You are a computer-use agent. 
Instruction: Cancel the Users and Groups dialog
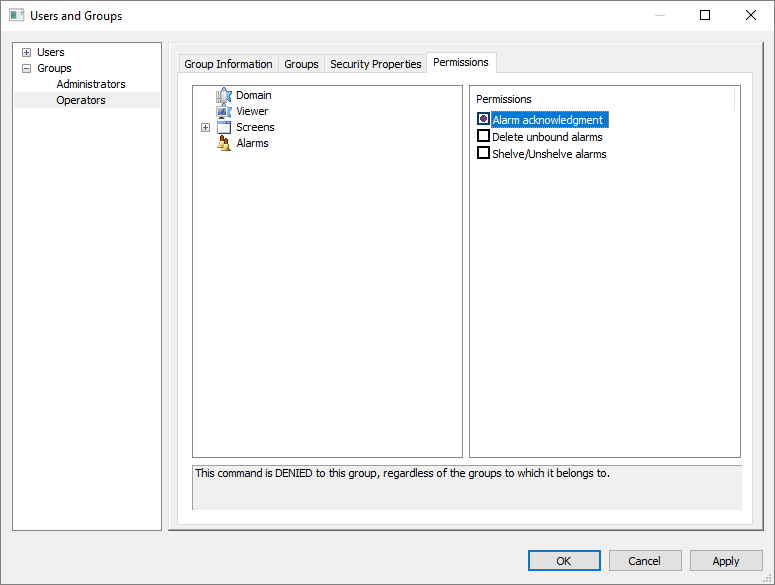coord(645,561)
